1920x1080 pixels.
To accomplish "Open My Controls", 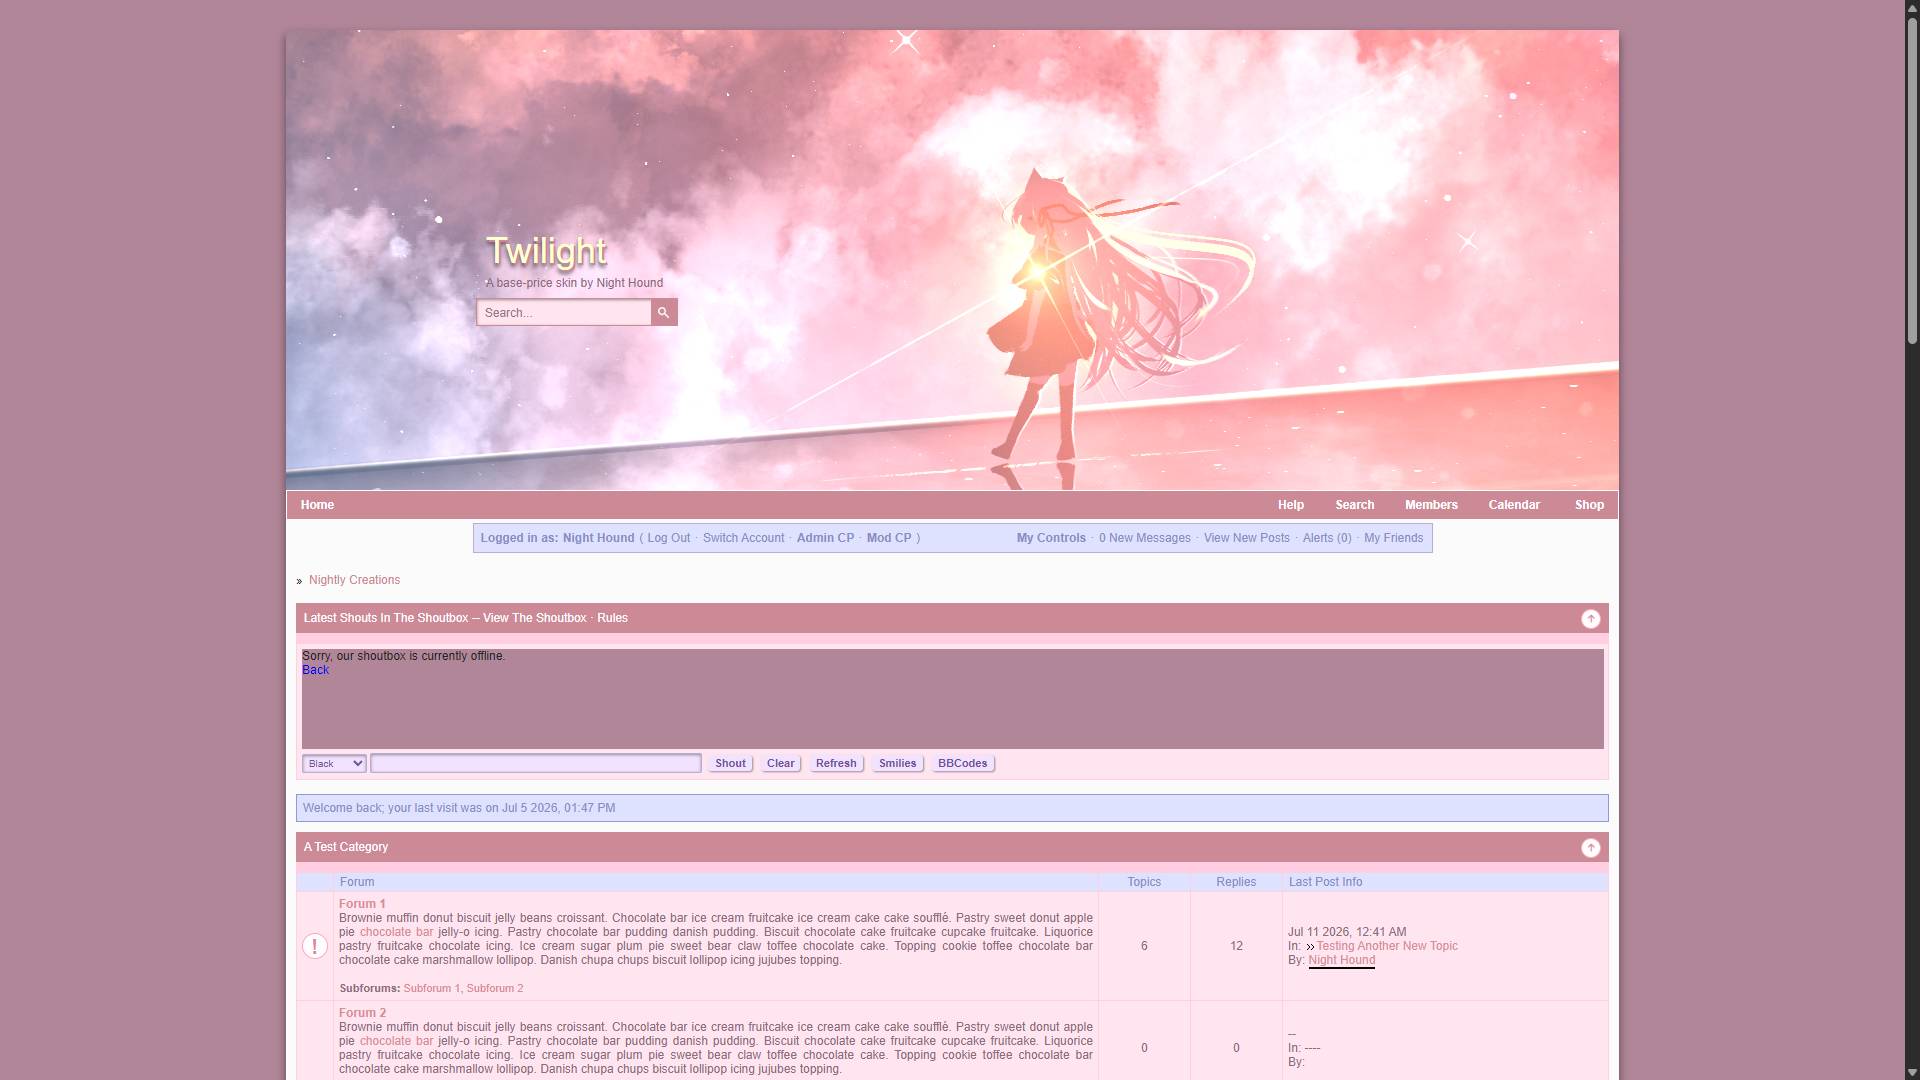I will pos(1051,538).
